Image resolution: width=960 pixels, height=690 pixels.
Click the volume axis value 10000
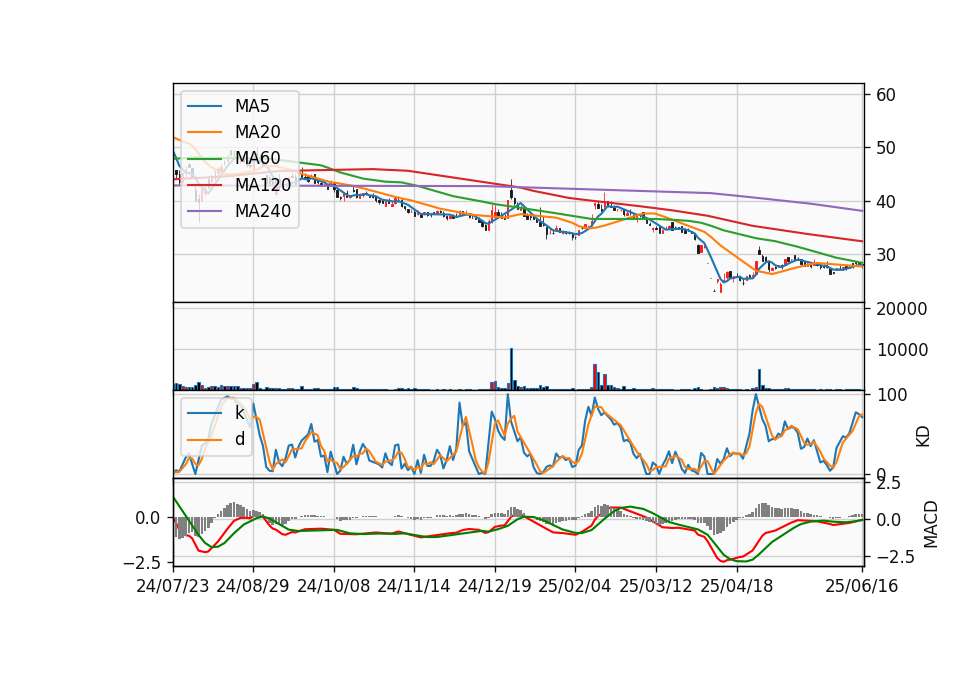click(x=902, y=350)
